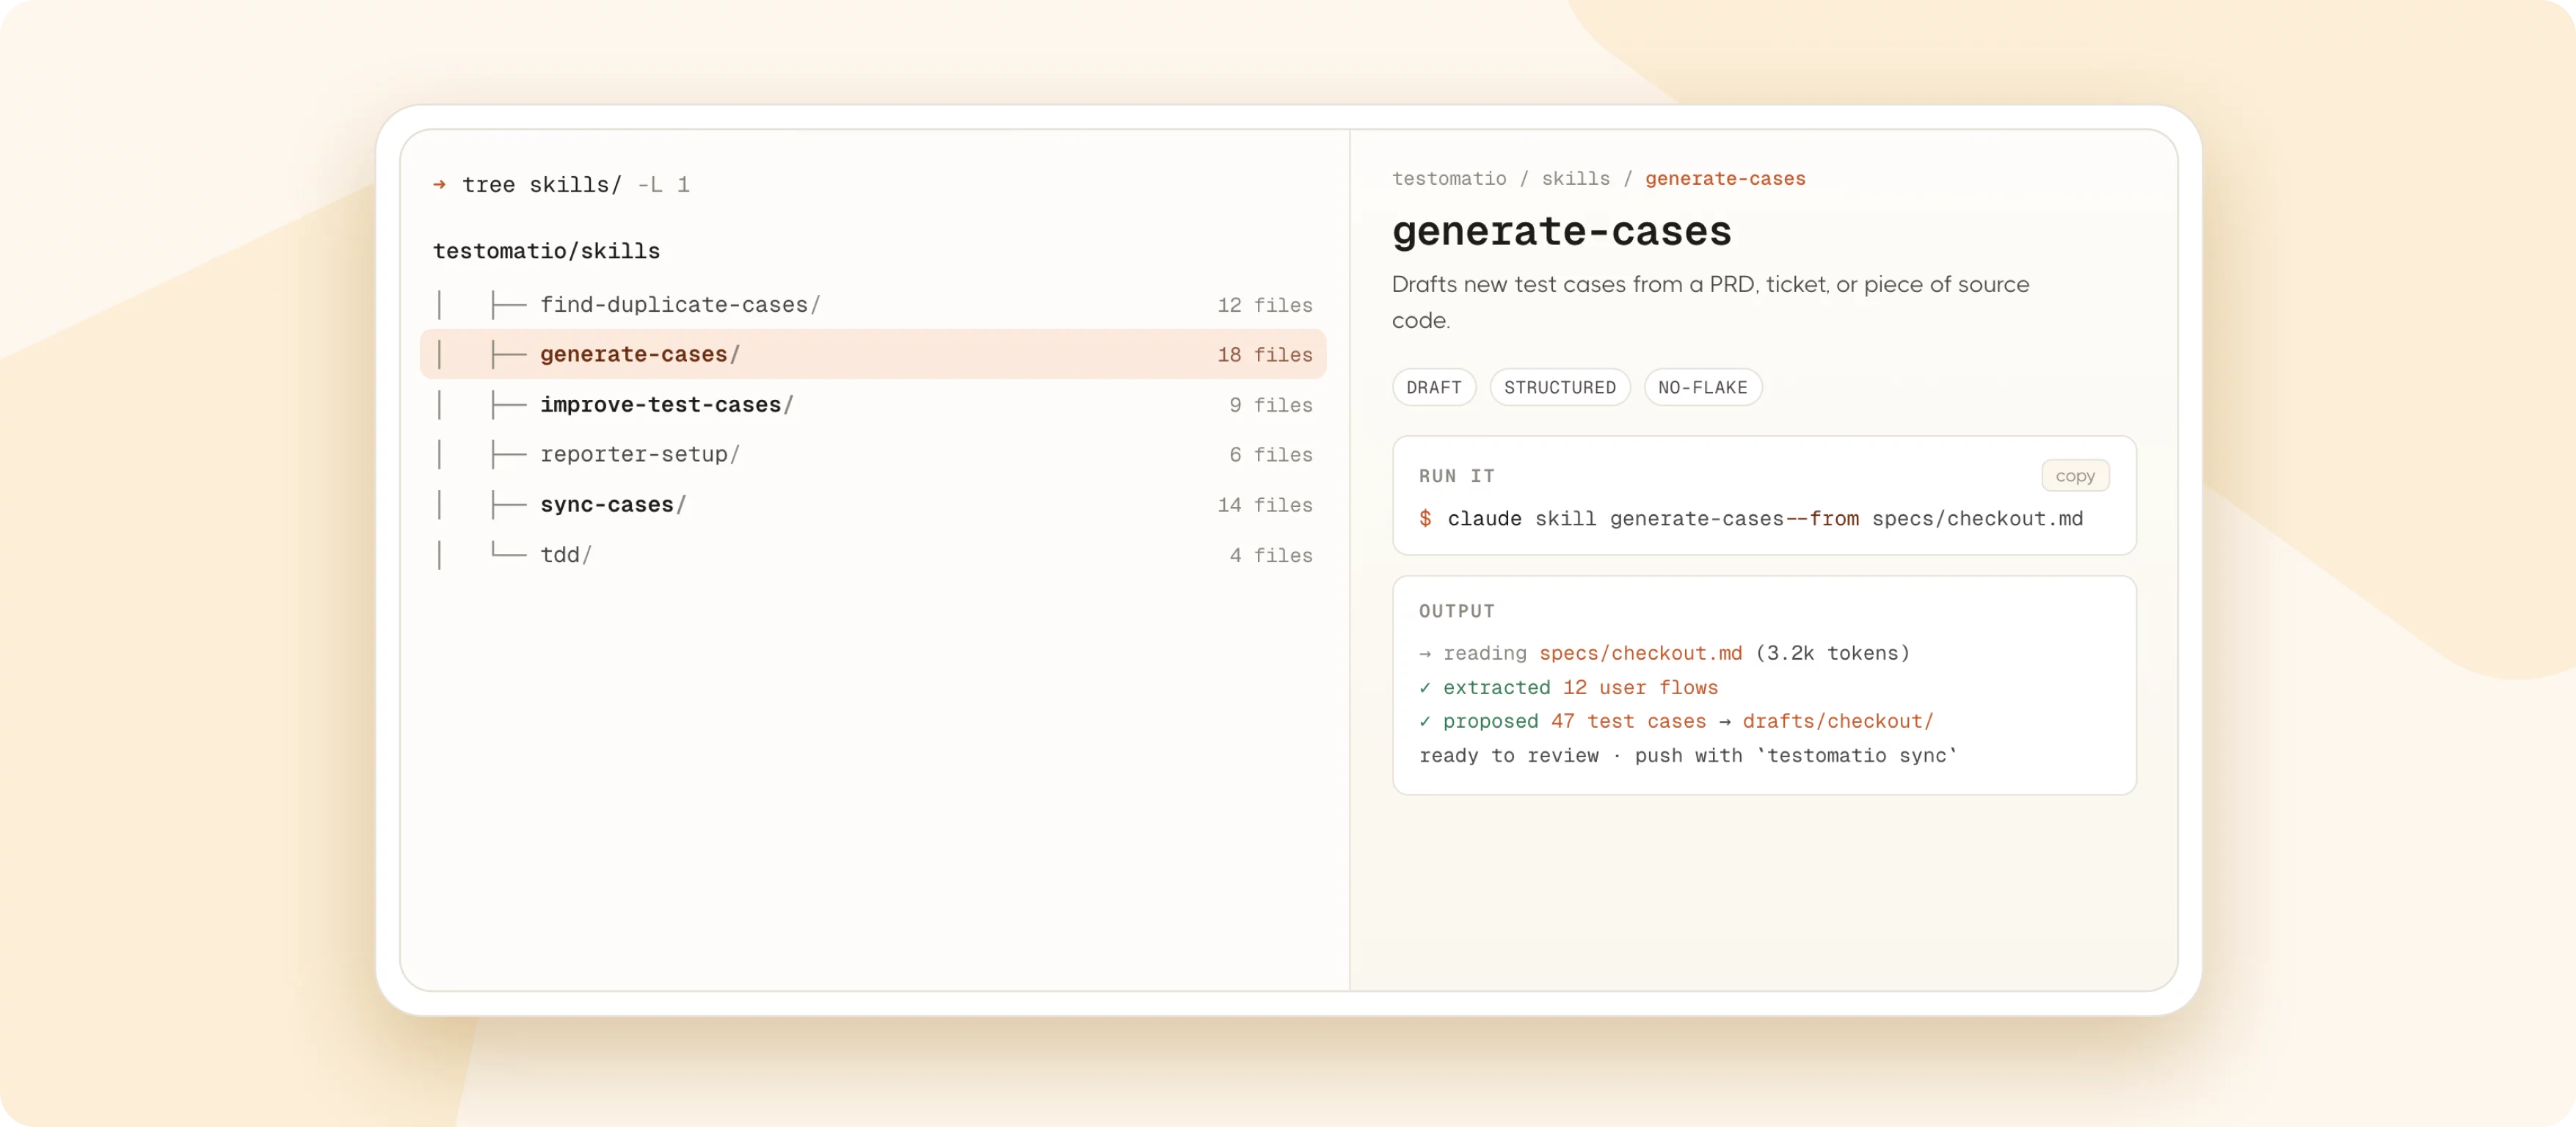Open the sync-cases/ folder

(x=873, y=504)
